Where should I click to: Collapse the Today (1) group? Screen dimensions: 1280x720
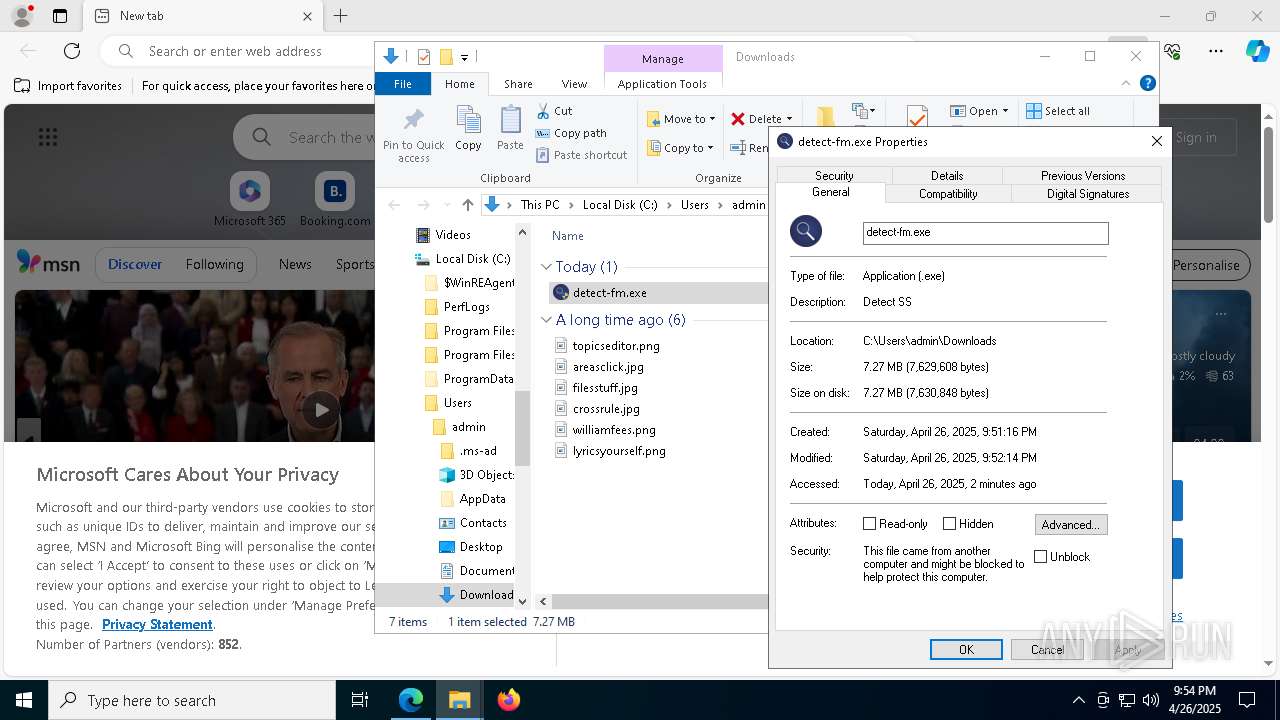coord(547,267)
